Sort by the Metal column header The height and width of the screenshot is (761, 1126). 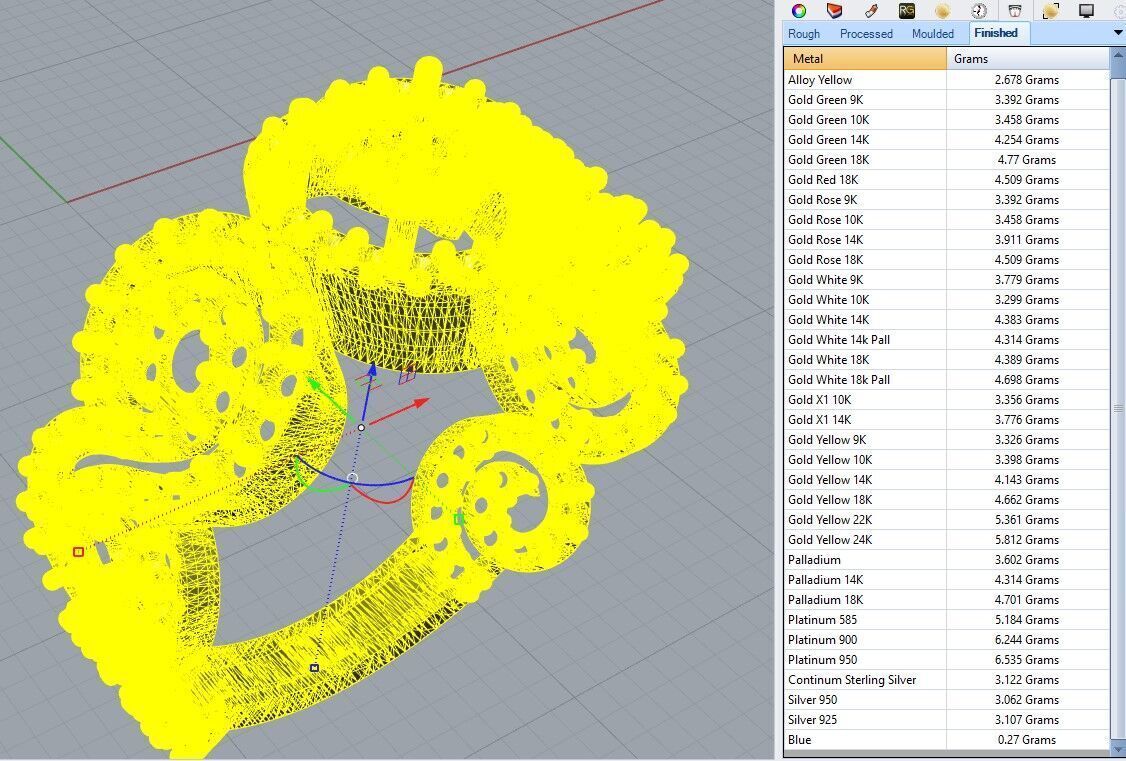[x=865, y=59]
